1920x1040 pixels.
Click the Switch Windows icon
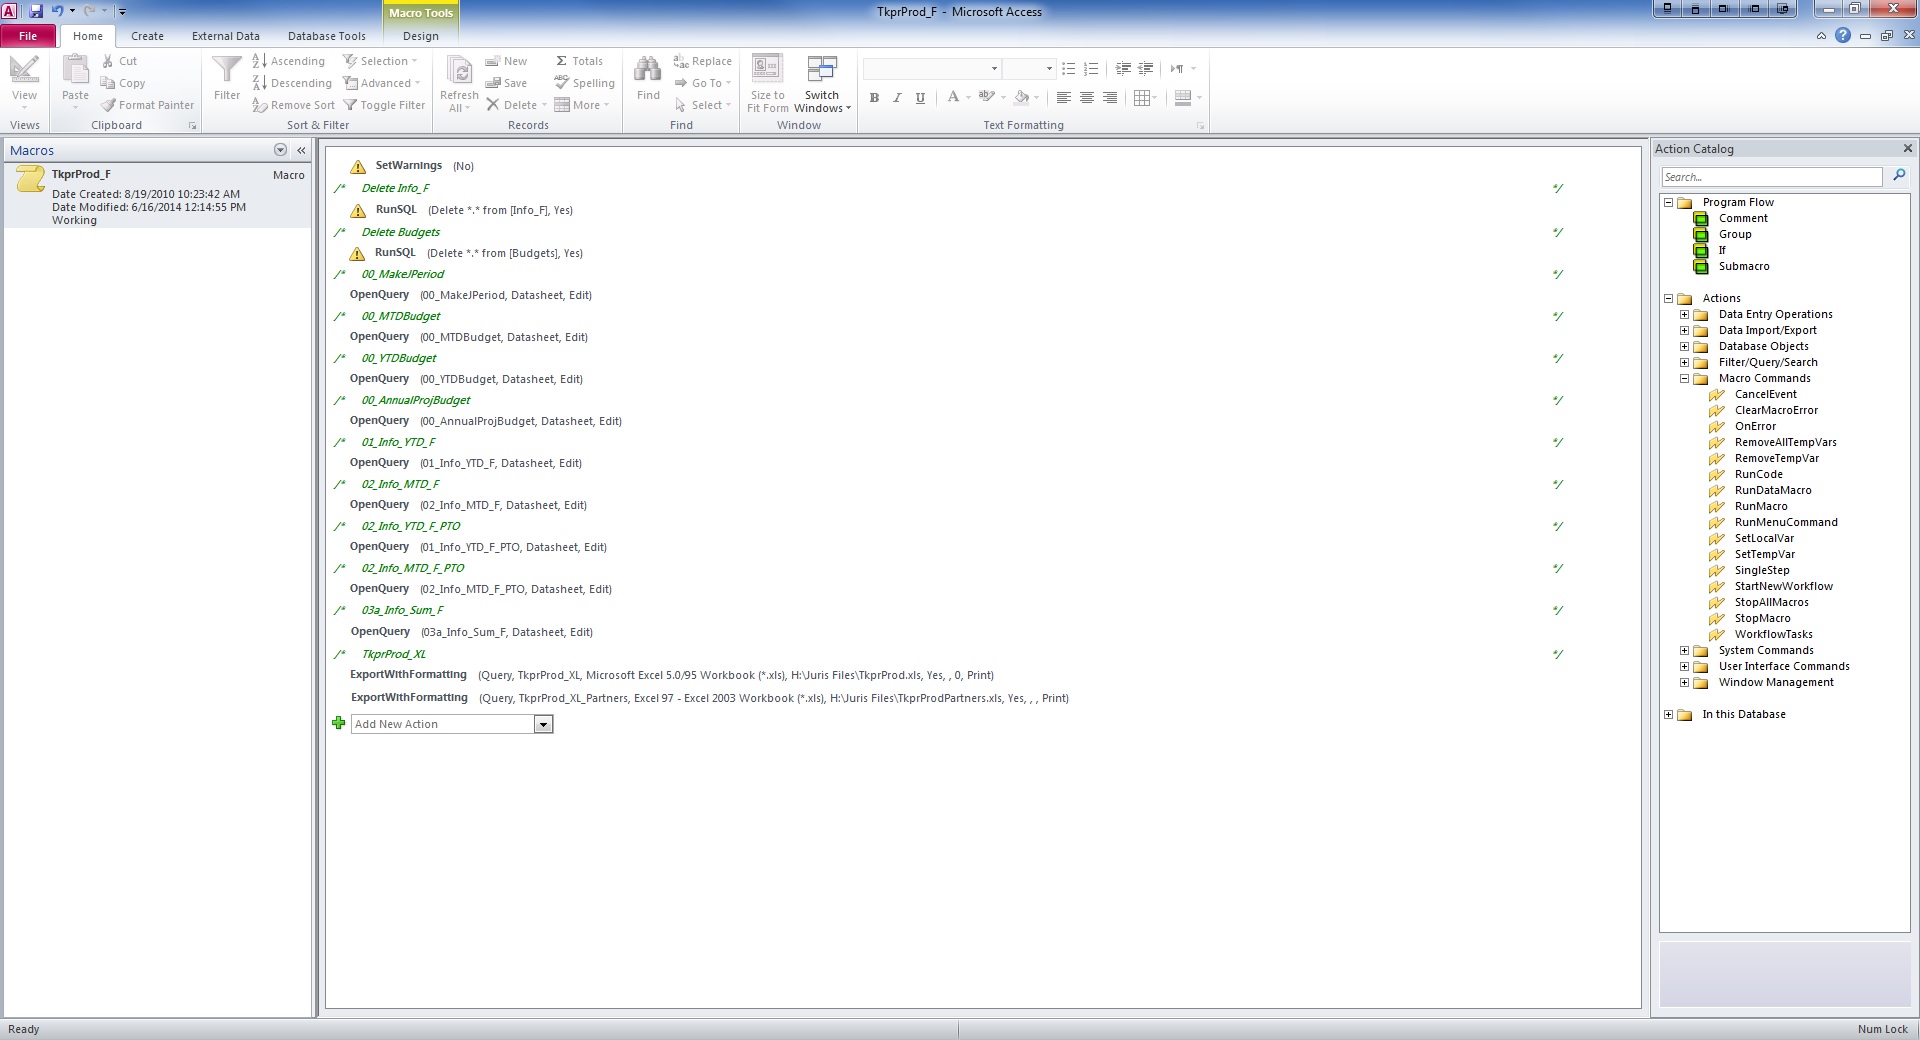click(821, 71)
